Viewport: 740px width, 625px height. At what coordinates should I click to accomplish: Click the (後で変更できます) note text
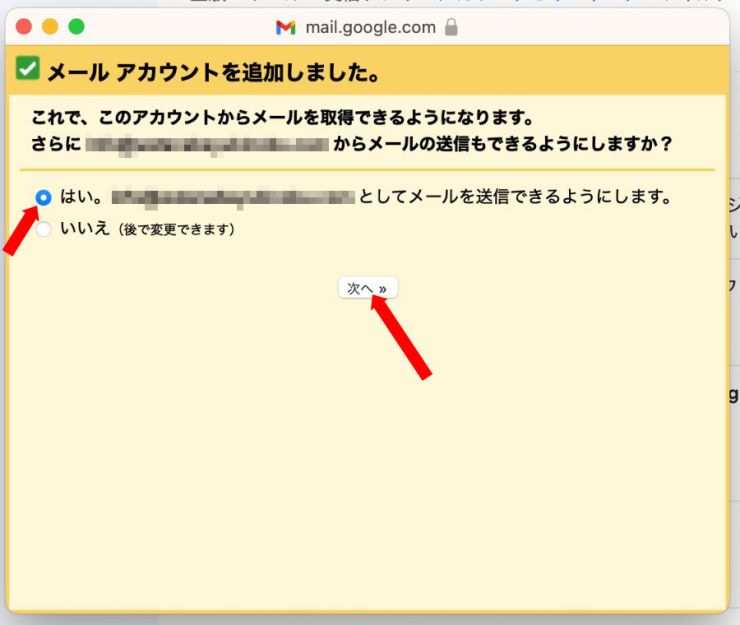coord(175,230)
